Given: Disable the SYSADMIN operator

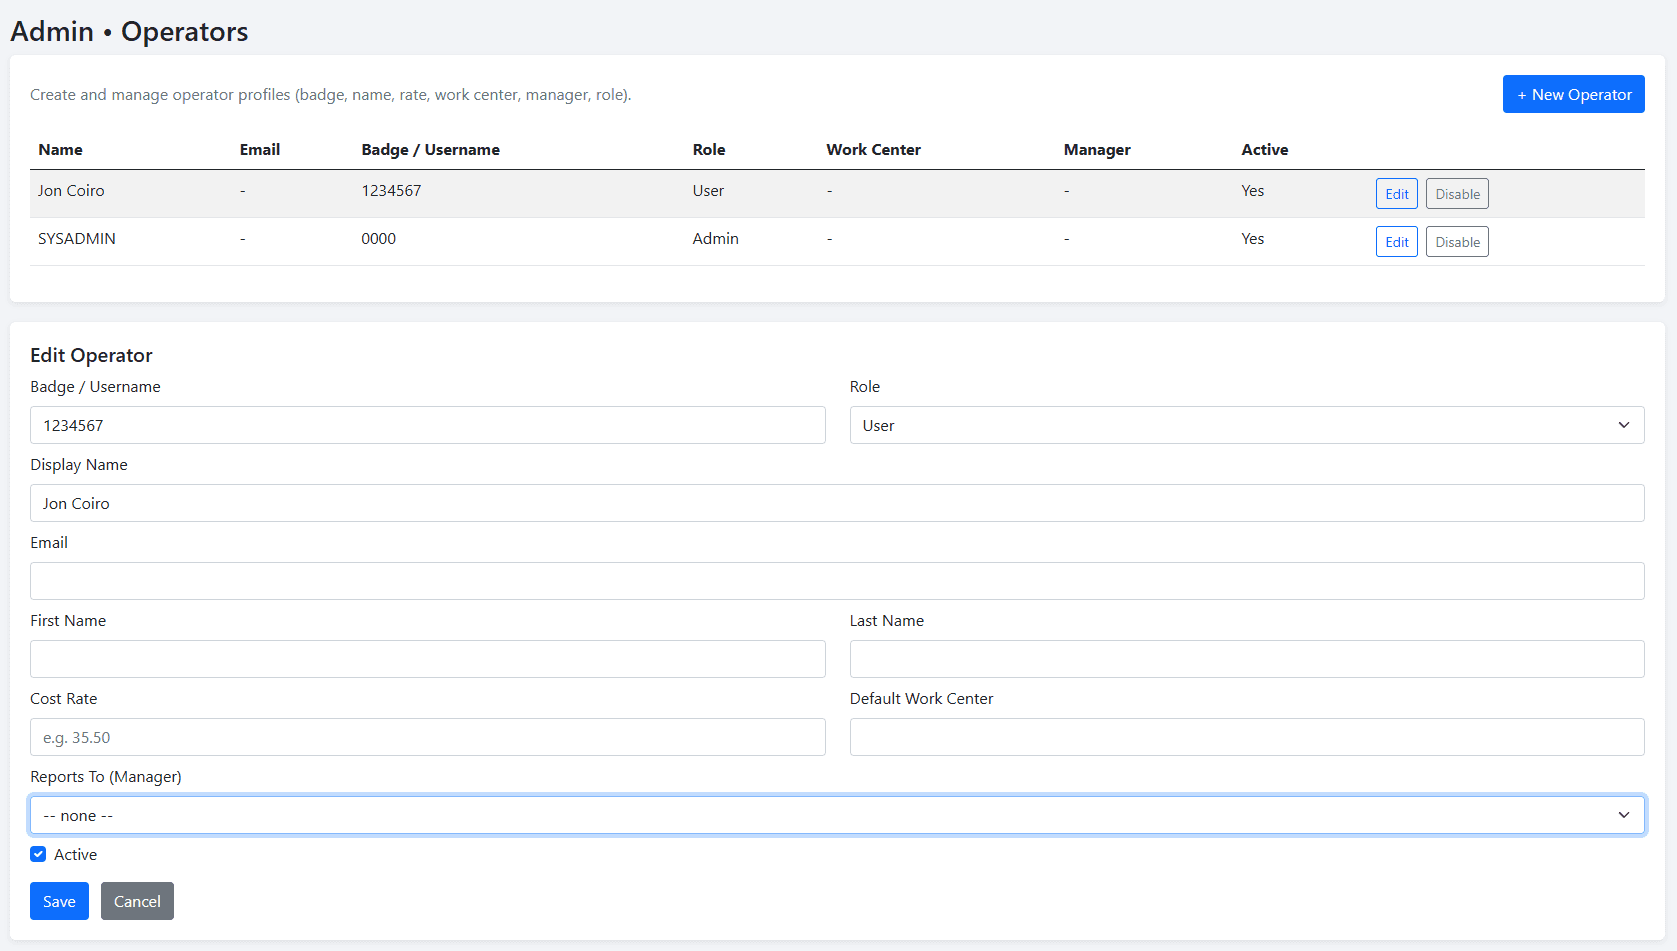Looking at the screenshot, I should click(1456, 242).
